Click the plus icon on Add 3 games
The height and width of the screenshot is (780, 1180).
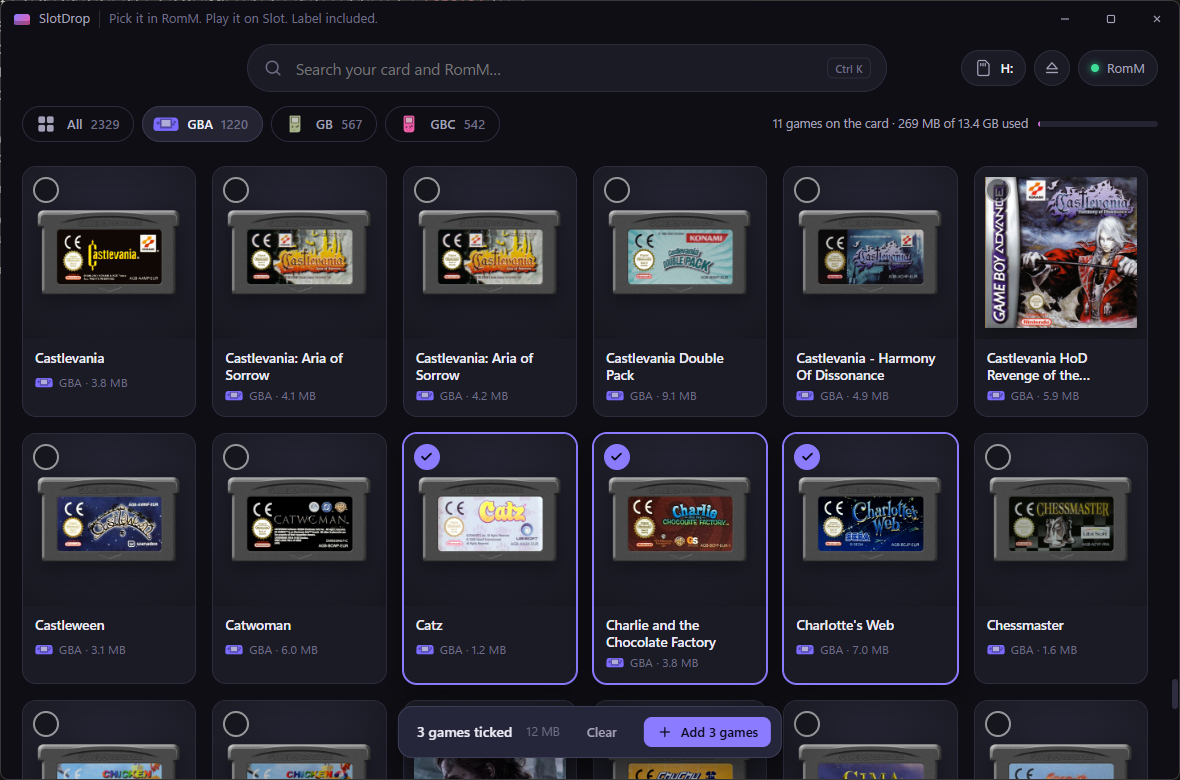[665, 733]
